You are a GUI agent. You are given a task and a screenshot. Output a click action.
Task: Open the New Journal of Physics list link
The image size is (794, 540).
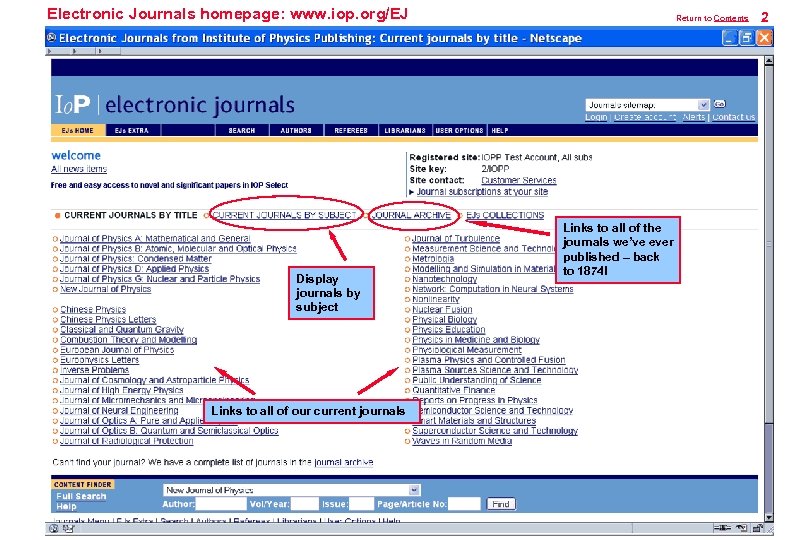tap(105, 289)
